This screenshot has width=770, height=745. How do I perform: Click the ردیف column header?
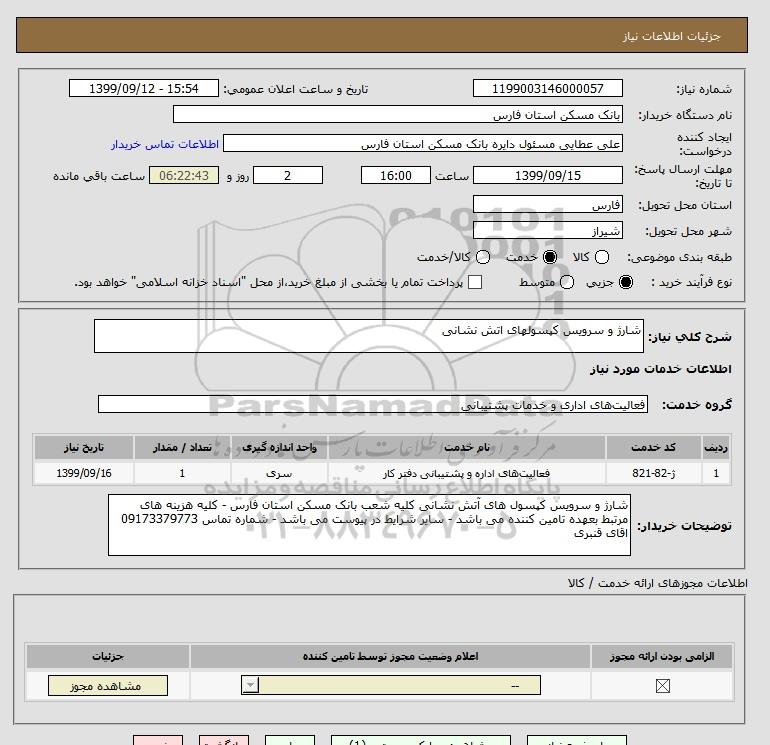tap(716, 447)
